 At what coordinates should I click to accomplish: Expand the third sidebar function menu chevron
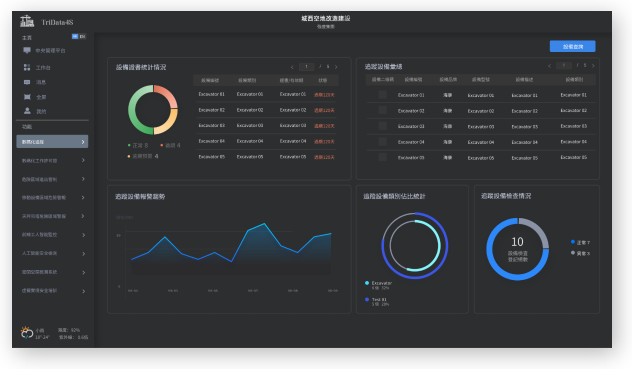click(83, 179)
